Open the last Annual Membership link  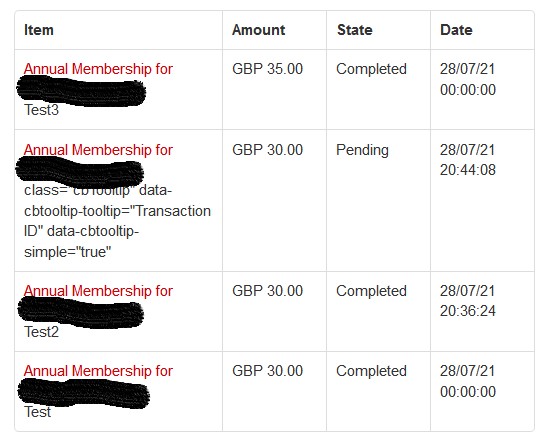[x=98, y=371]
